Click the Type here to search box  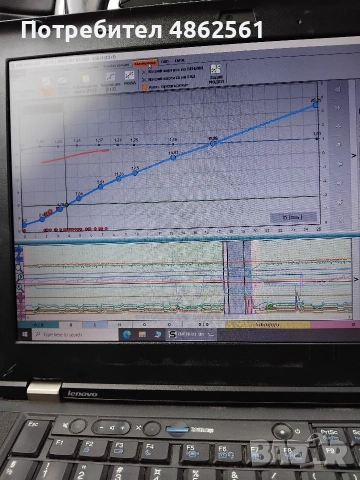(x=75, y=334)
